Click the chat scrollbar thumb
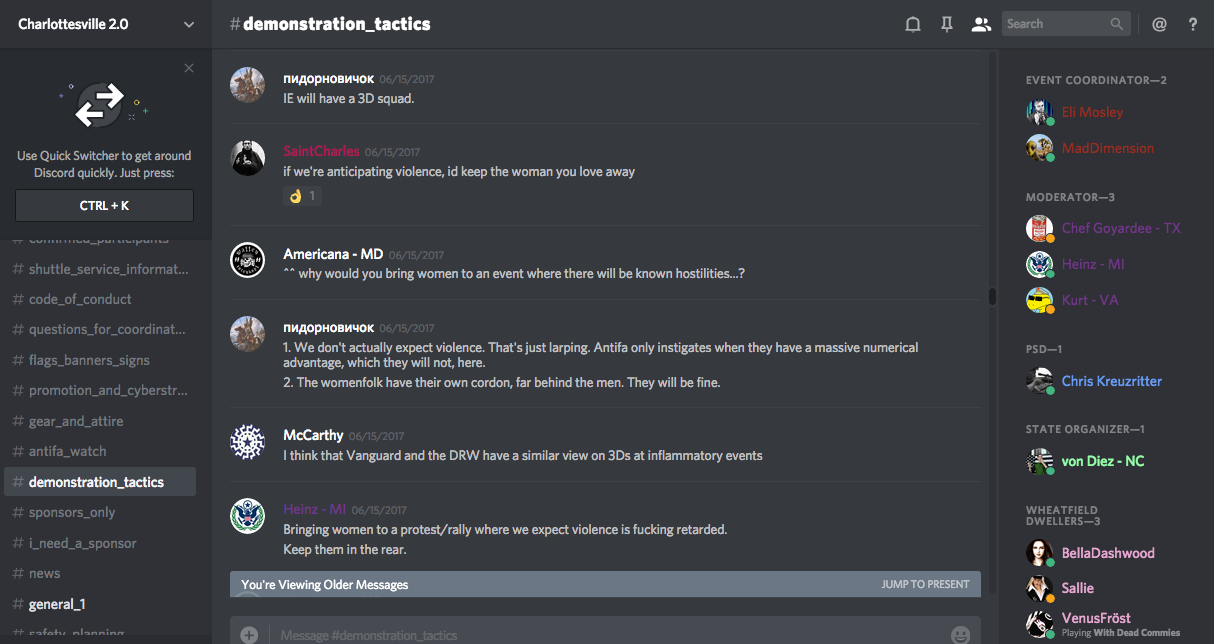This screenshot has width=1214, height=644. click(x=992, y=296)
